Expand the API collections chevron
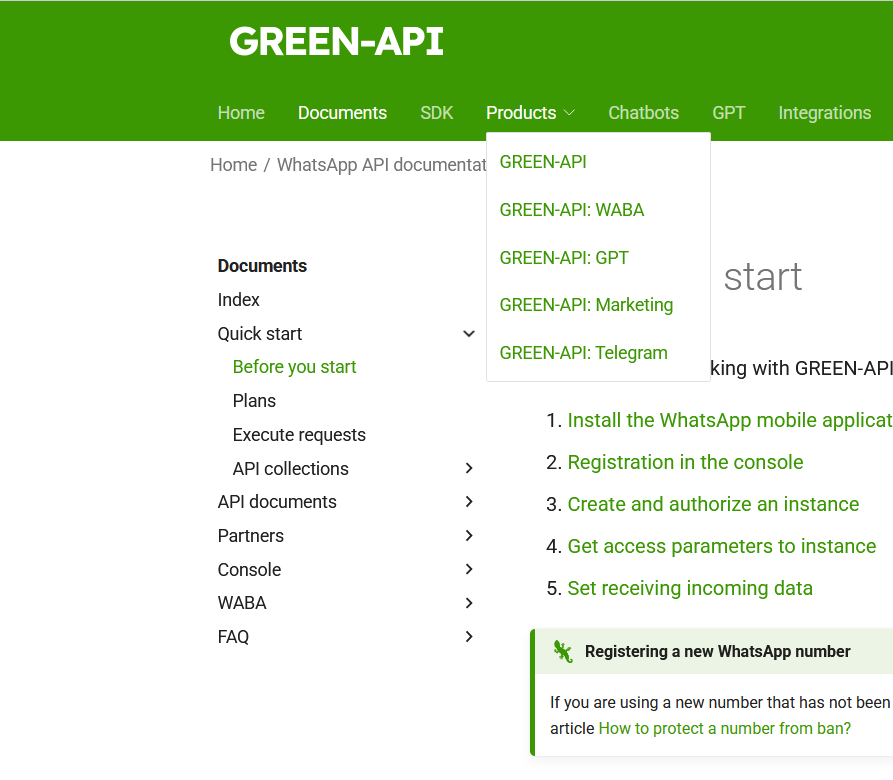The height and width of the screenshot is (780, 893). pyautogui.click(x=469, y=468)
